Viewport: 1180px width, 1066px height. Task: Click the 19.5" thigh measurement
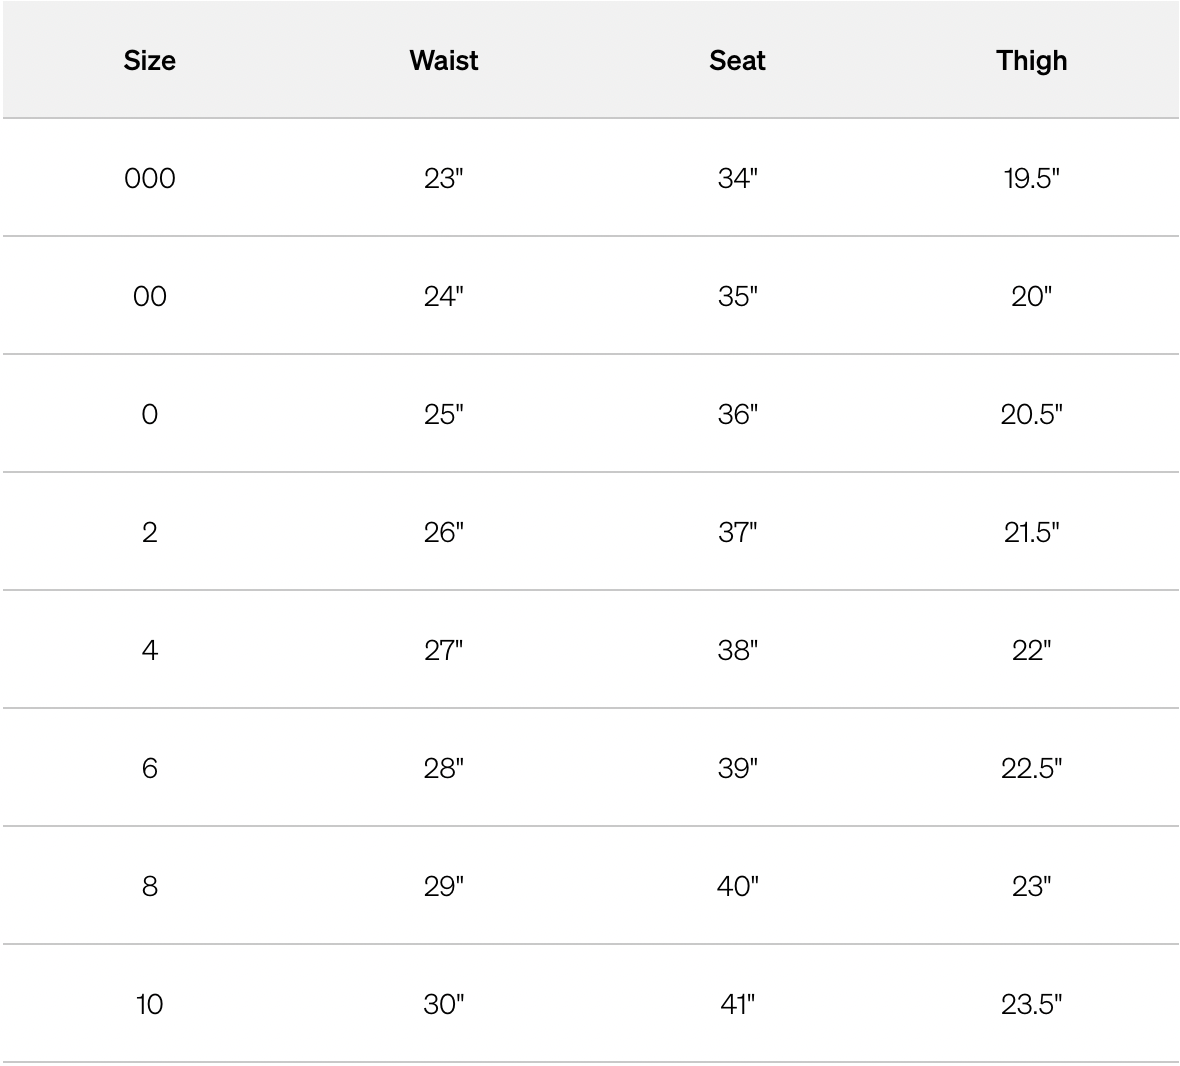point(1031,179)
